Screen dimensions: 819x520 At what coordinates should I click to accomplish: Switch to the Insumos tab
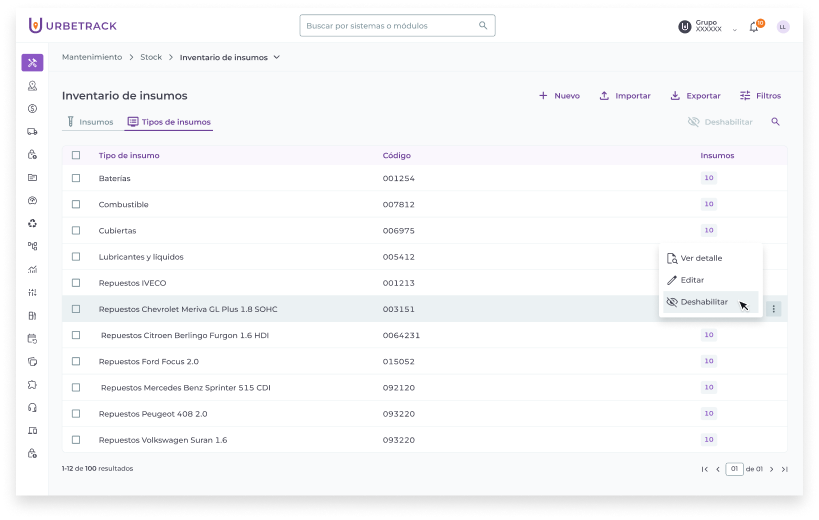[90, 122]
